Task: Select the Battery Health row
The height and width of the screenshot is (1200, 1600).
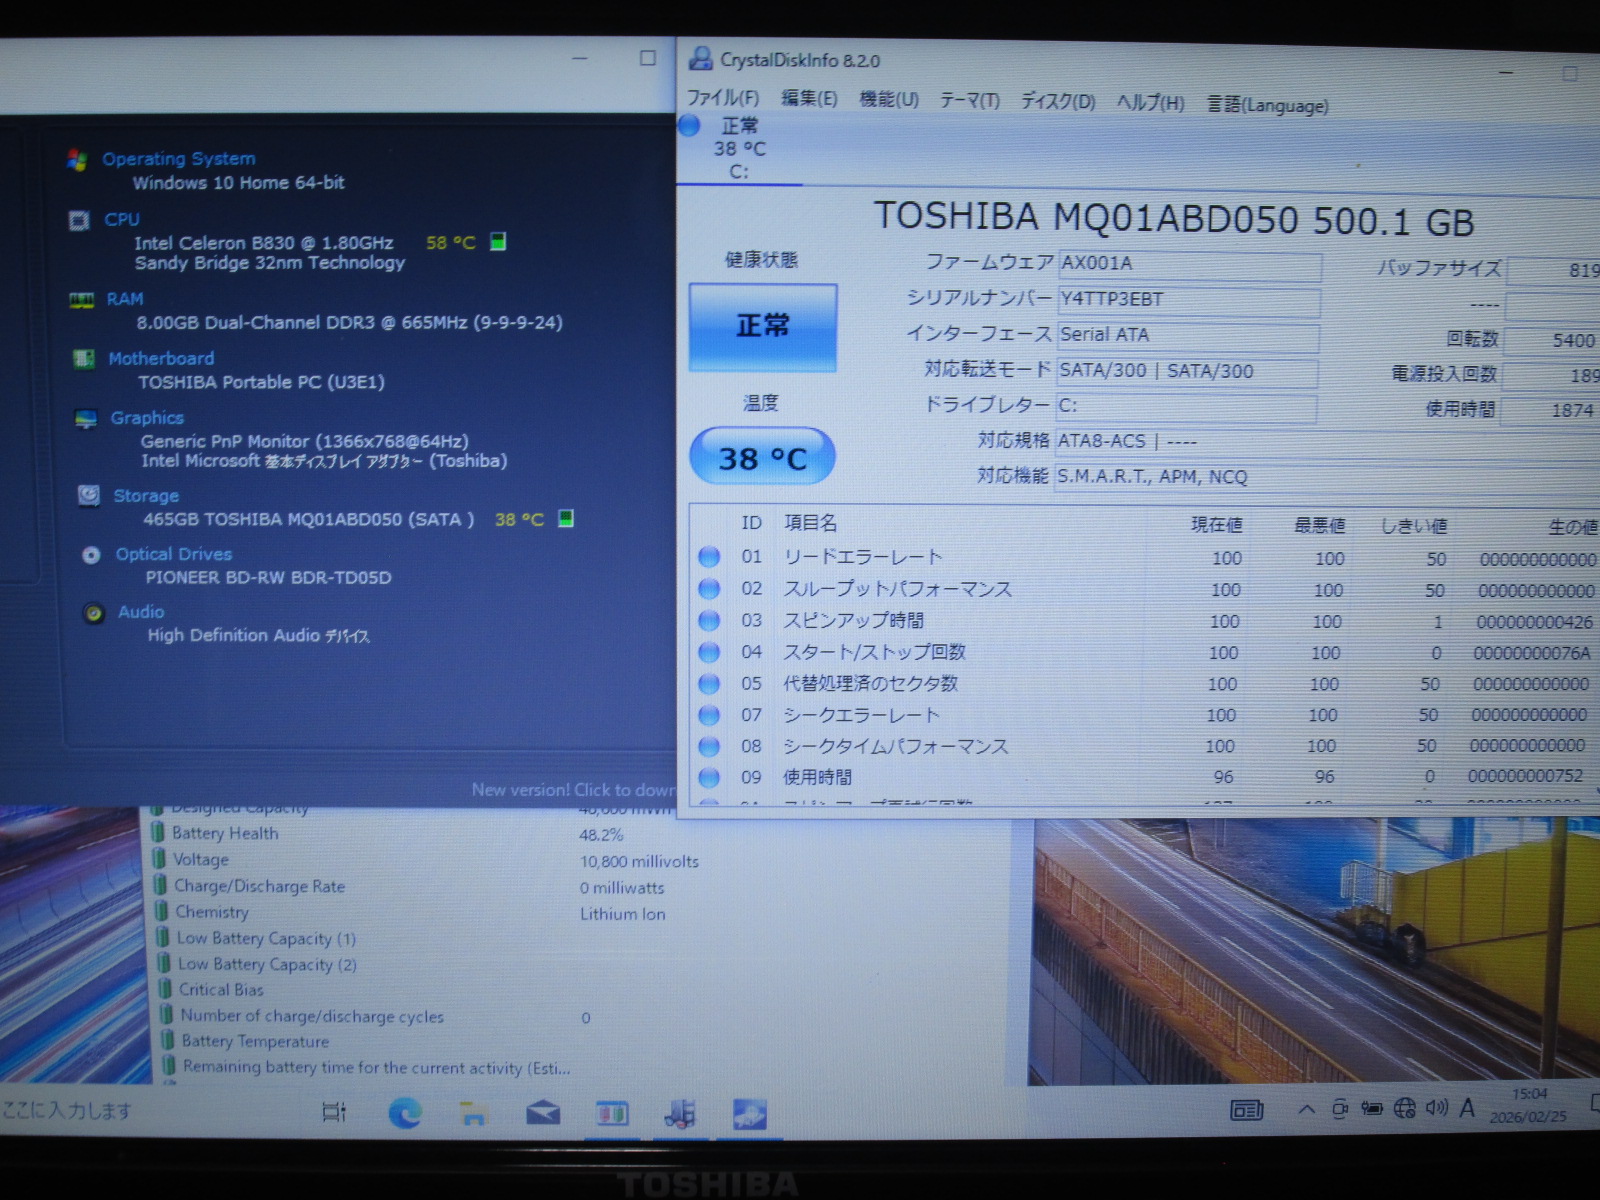Action: (x=225, y=833)
